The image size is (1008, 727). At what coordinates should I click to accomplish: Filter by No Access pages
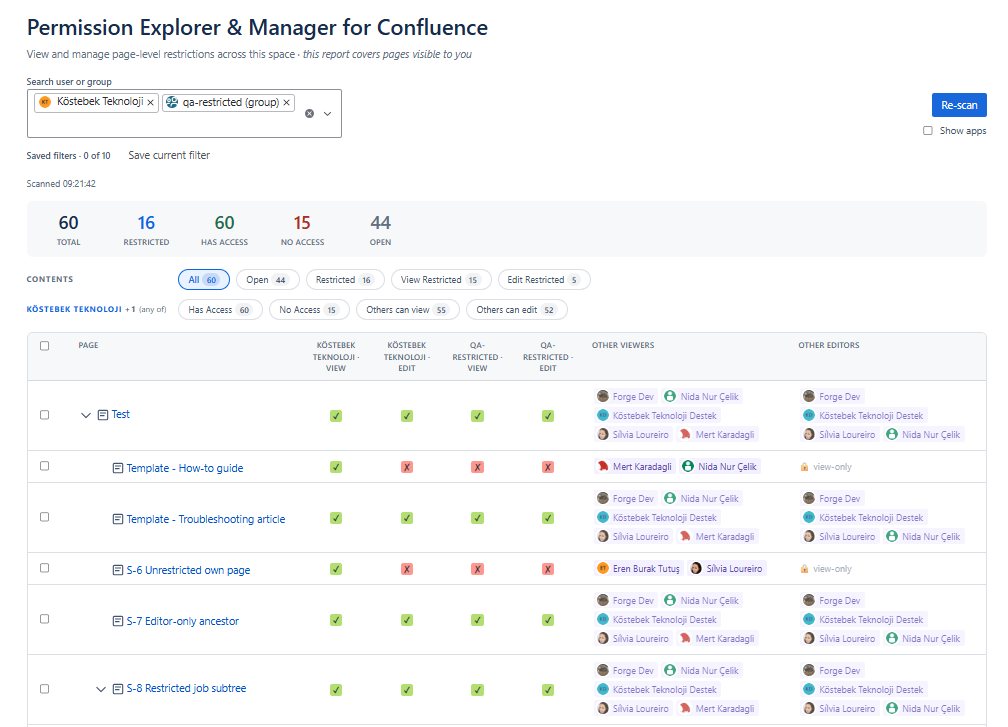tap(309, 310)
